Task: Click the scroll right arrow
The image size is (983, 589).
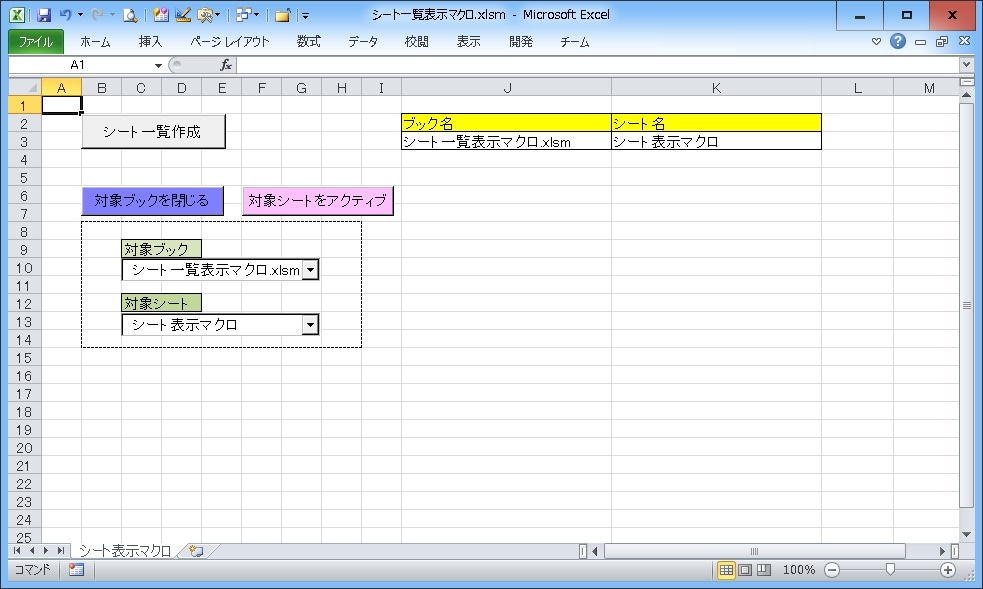Action: tap(942, 551)
